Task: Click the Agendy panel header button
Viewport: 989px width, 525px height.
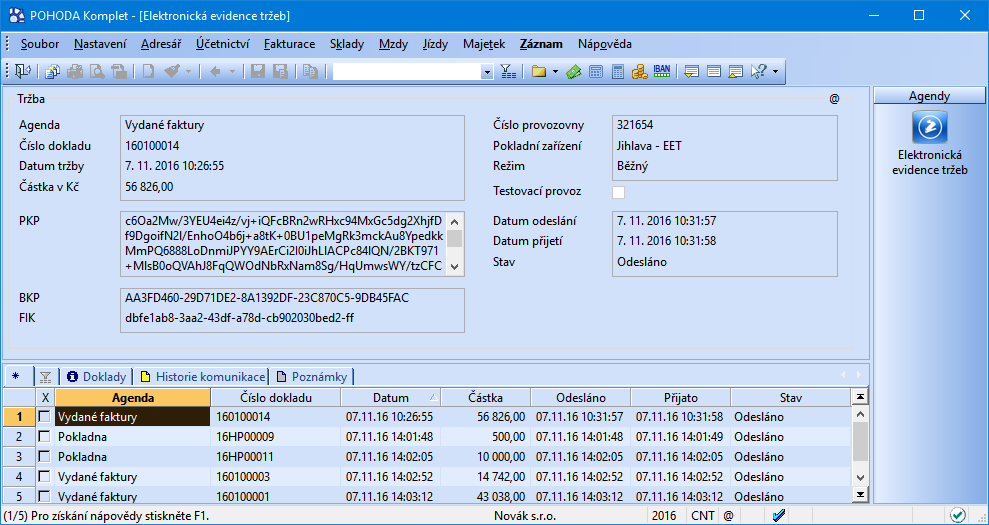Action: (929, 96)
